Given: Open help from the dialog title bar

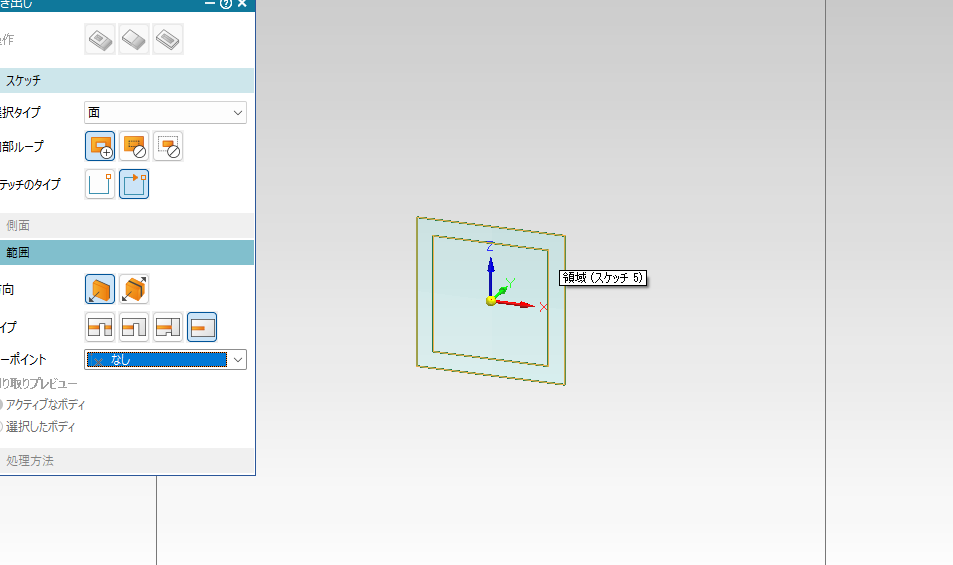Looking at the screenshot, I should pos(225,4).
